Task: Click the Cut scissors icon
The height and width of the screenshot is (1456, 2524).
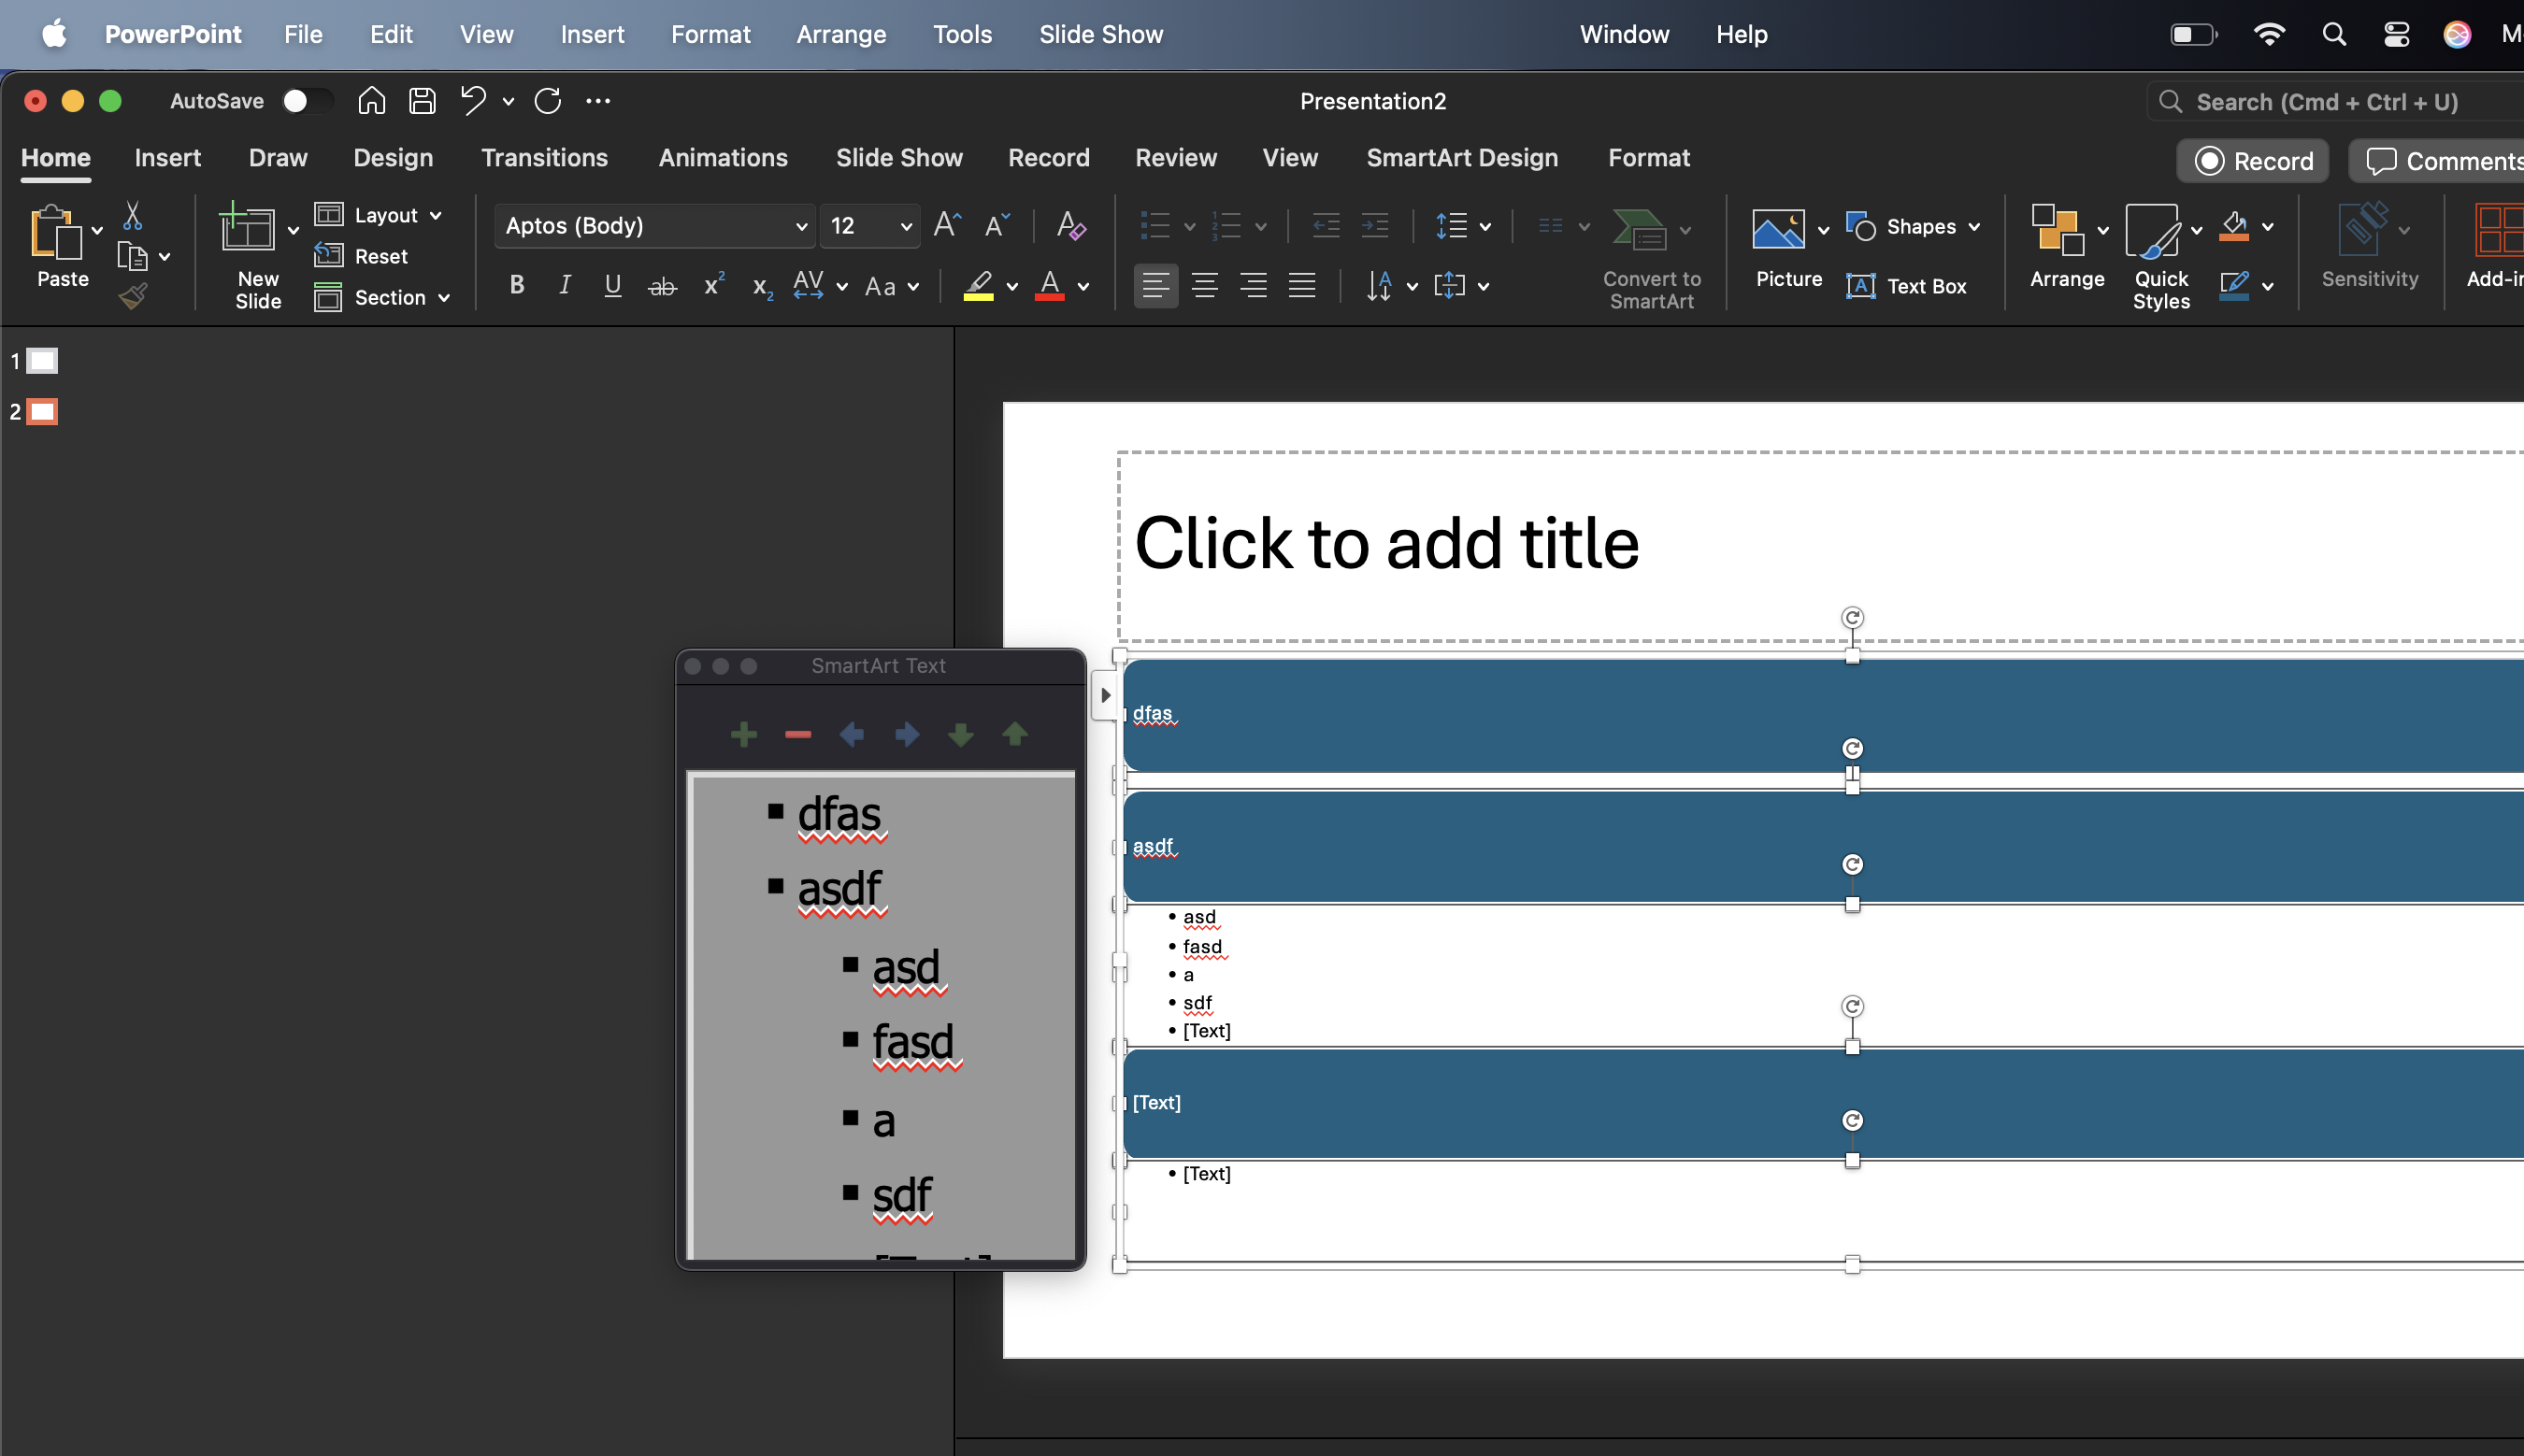Action: point(132,216)
